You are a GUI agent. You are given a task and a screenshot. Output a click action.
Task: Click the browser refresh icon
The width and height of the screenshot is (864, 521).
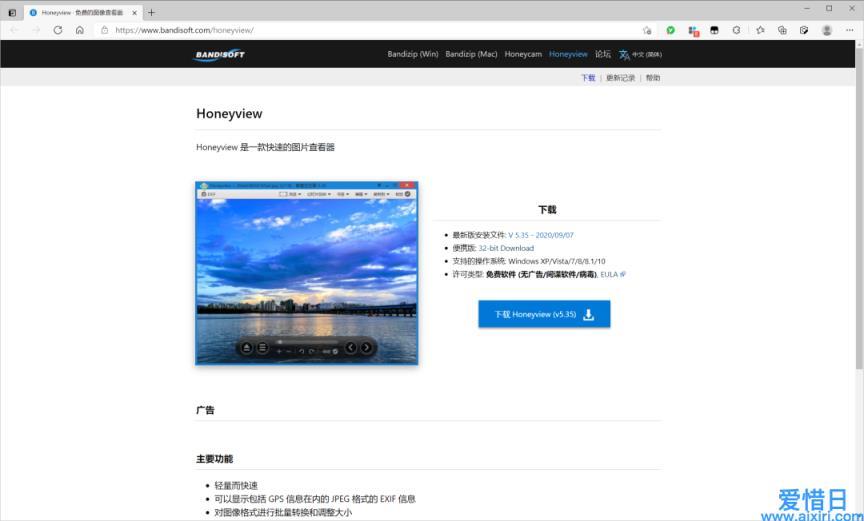(x=58, y=30)
